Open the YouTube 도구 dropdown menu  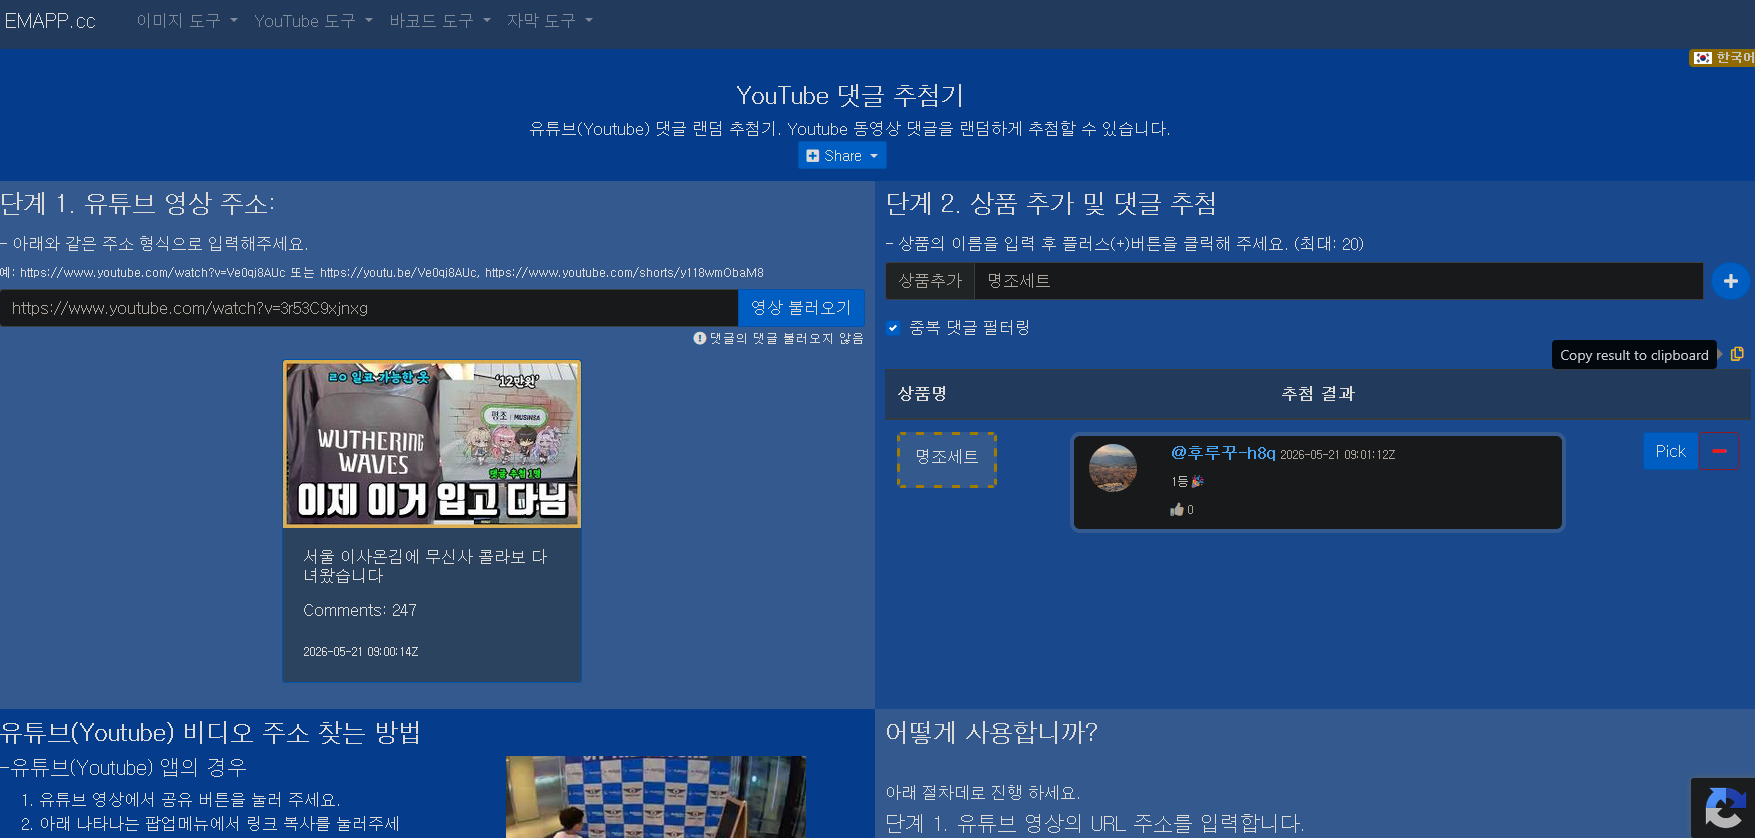click(313, 21)
